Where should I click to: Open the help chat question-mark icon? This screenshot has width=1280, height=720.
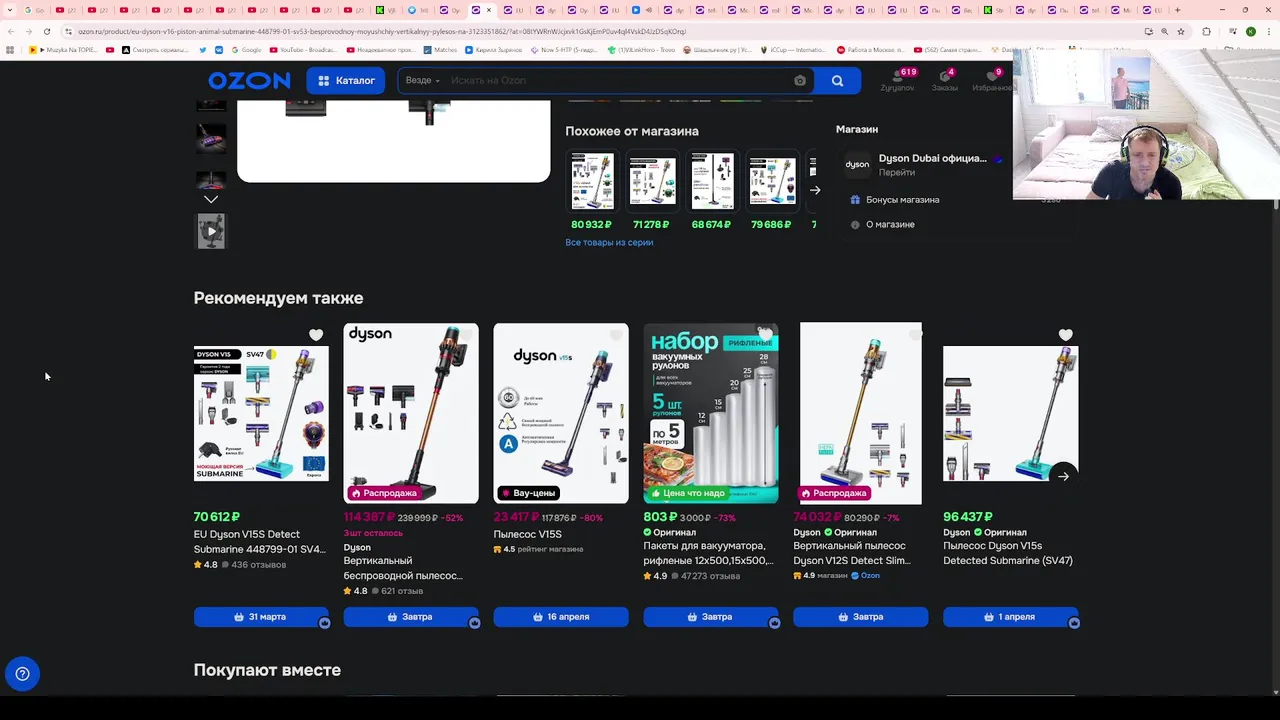tap(22, 674)
